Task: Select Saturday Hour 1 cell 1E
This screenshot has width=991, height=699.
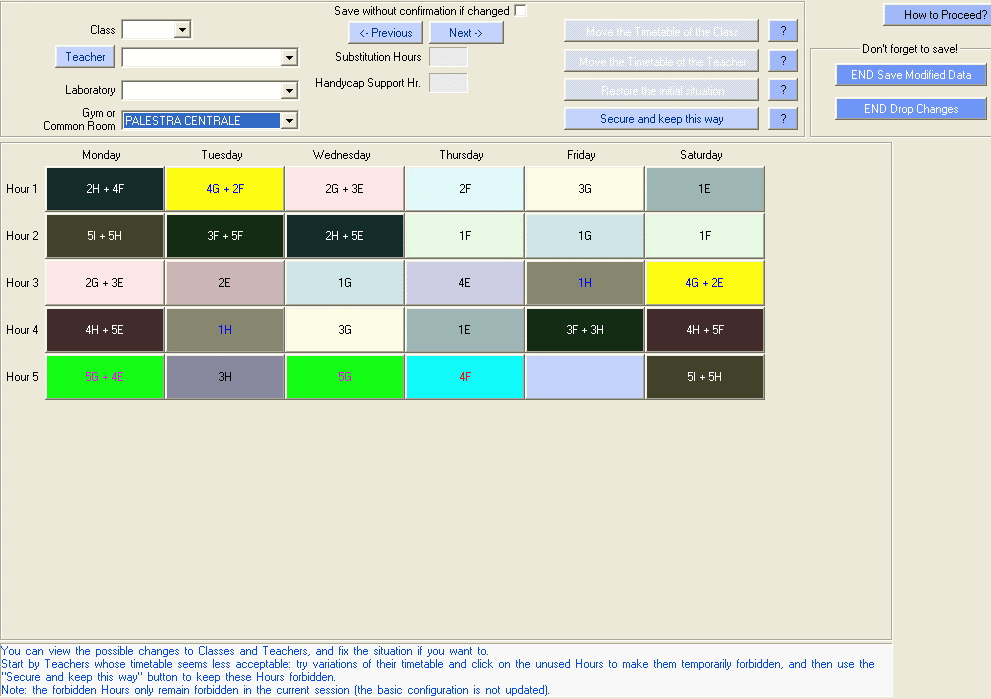Action: [x=705, y=188]
